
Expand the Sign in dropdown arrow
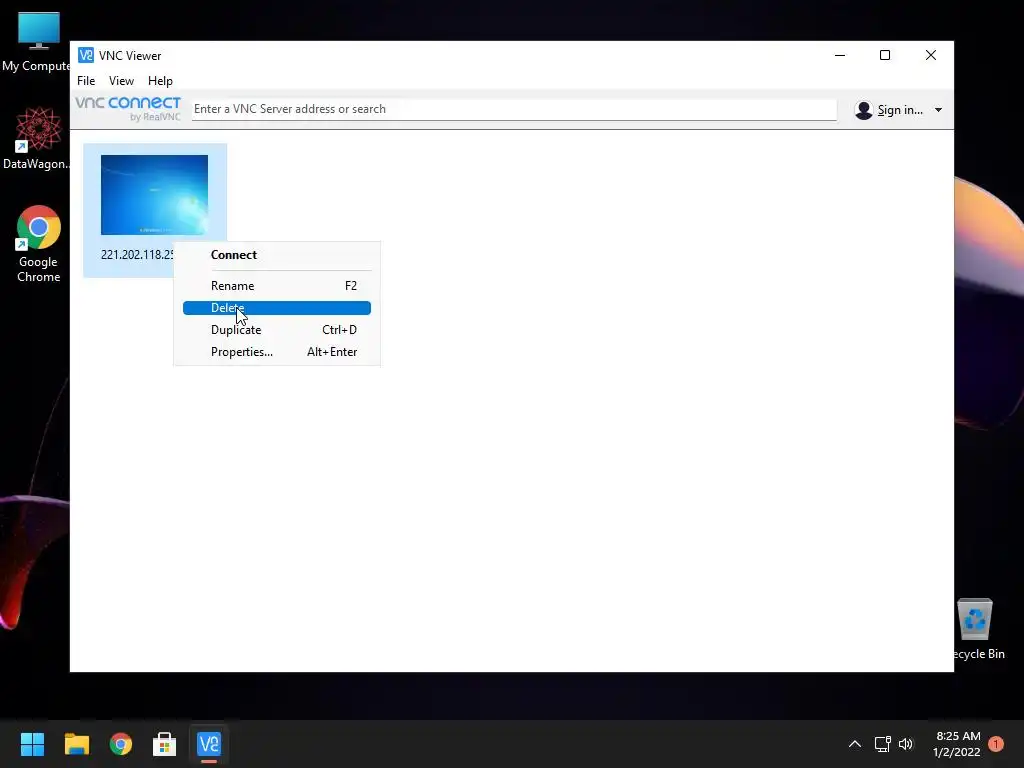coord(938,110)
